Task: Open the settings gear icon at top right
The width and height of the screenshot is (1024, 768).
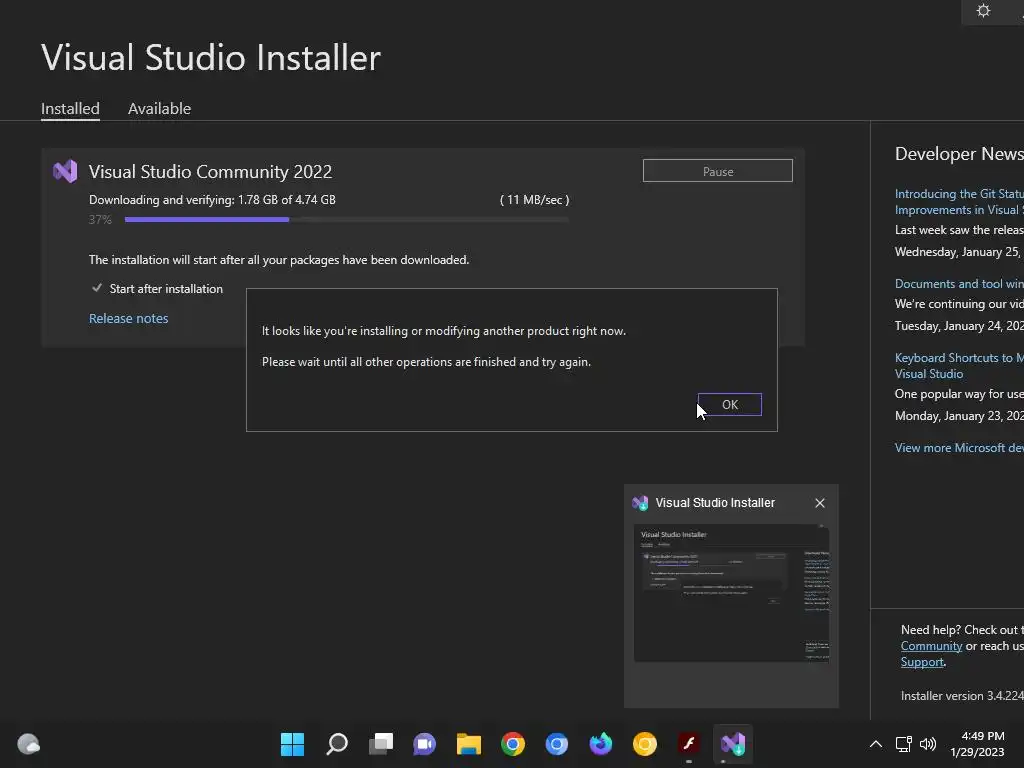Action: coord(984,10)
